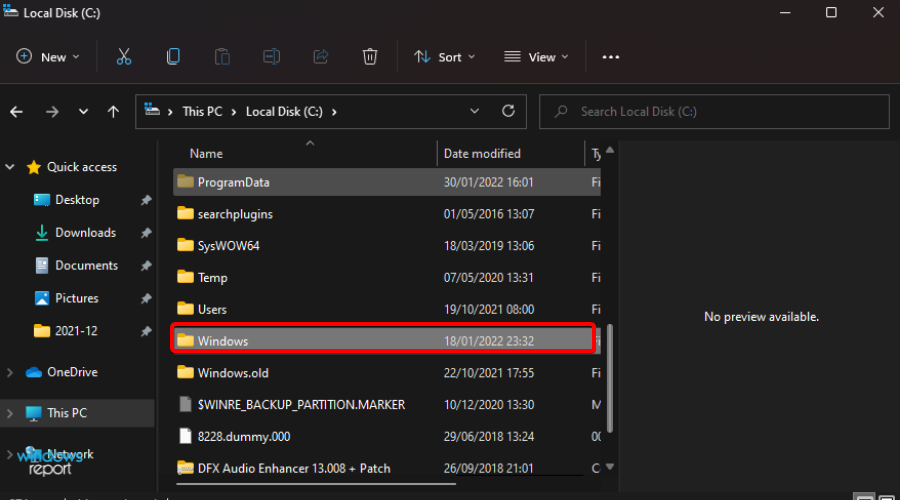Click the Rename icon in toolbar
Viewport: 900px width, 500px height.
pyautogui.click(x=271, y=57)
